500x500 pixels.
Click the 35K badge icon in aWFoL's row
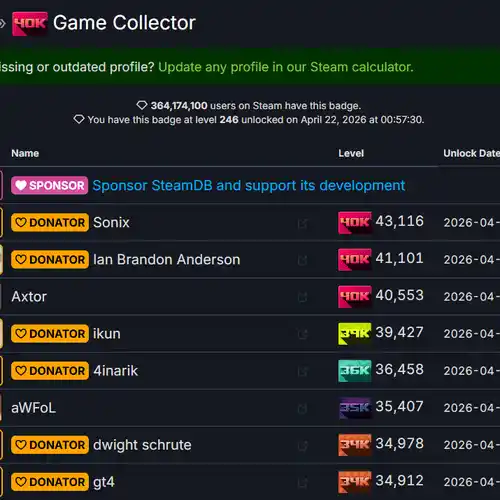point(354,407)
